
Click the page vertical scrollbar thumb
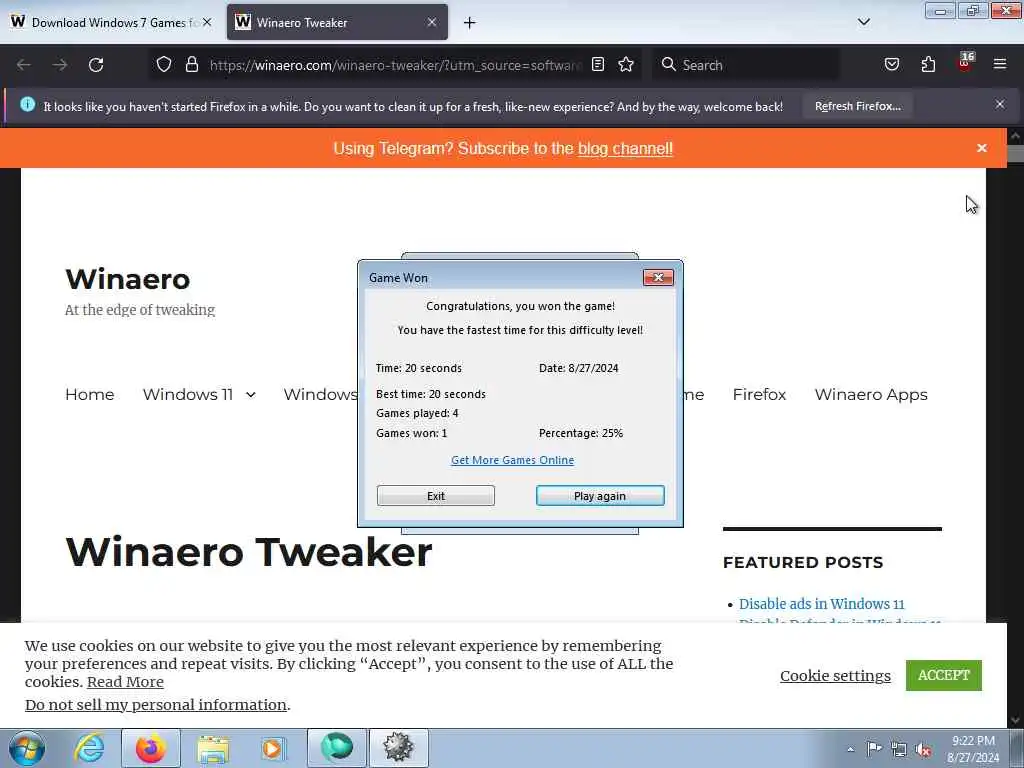coord(1016,153)
